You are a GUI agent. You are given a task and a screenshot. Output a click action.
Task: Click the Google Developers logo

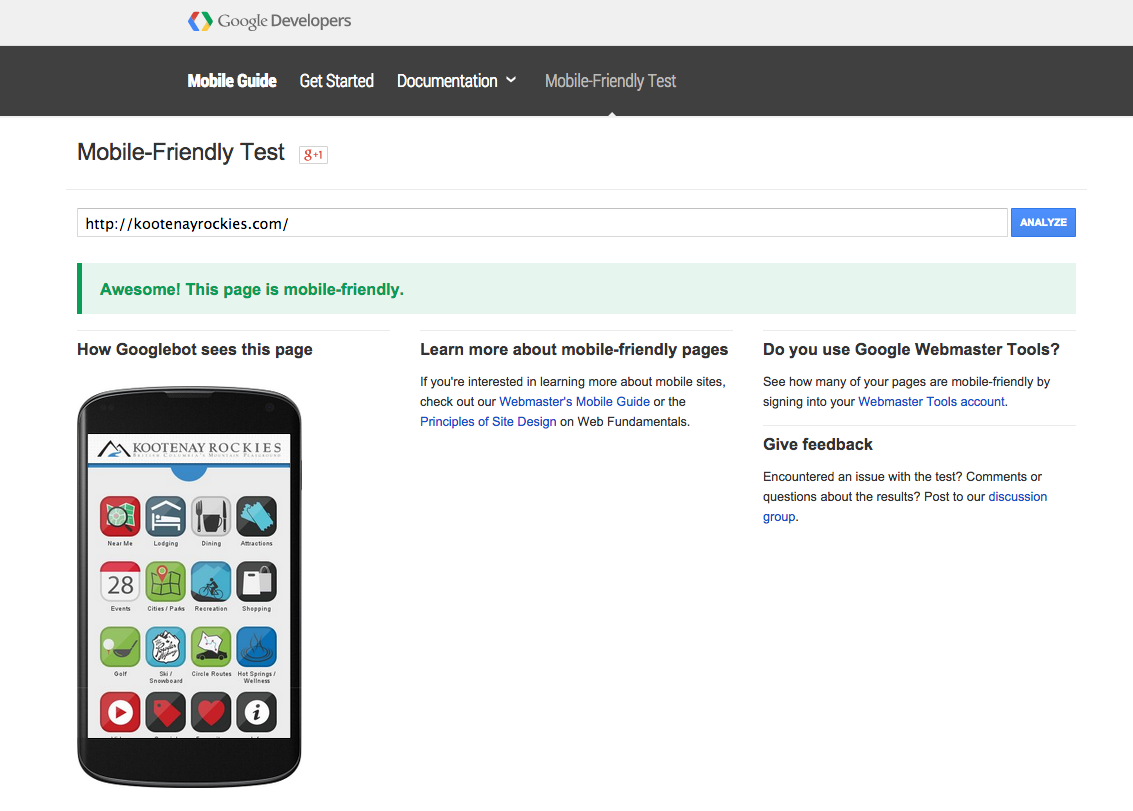(270, 21)
